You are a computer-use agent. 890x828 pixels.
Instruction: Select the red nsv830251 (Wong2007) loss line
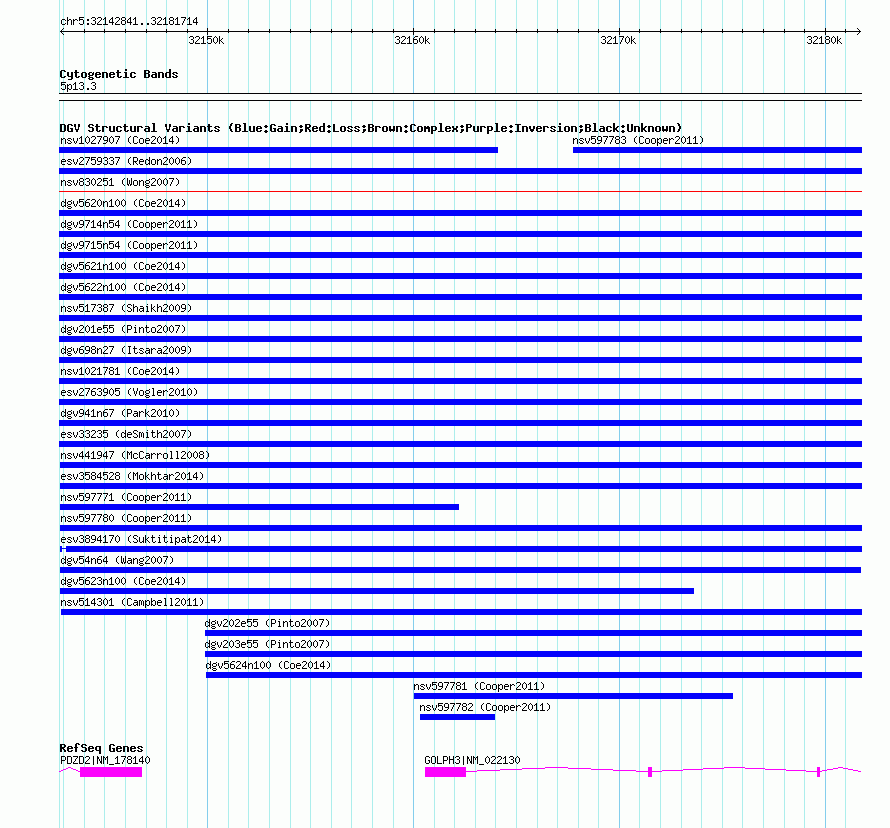tap(460, 192)
